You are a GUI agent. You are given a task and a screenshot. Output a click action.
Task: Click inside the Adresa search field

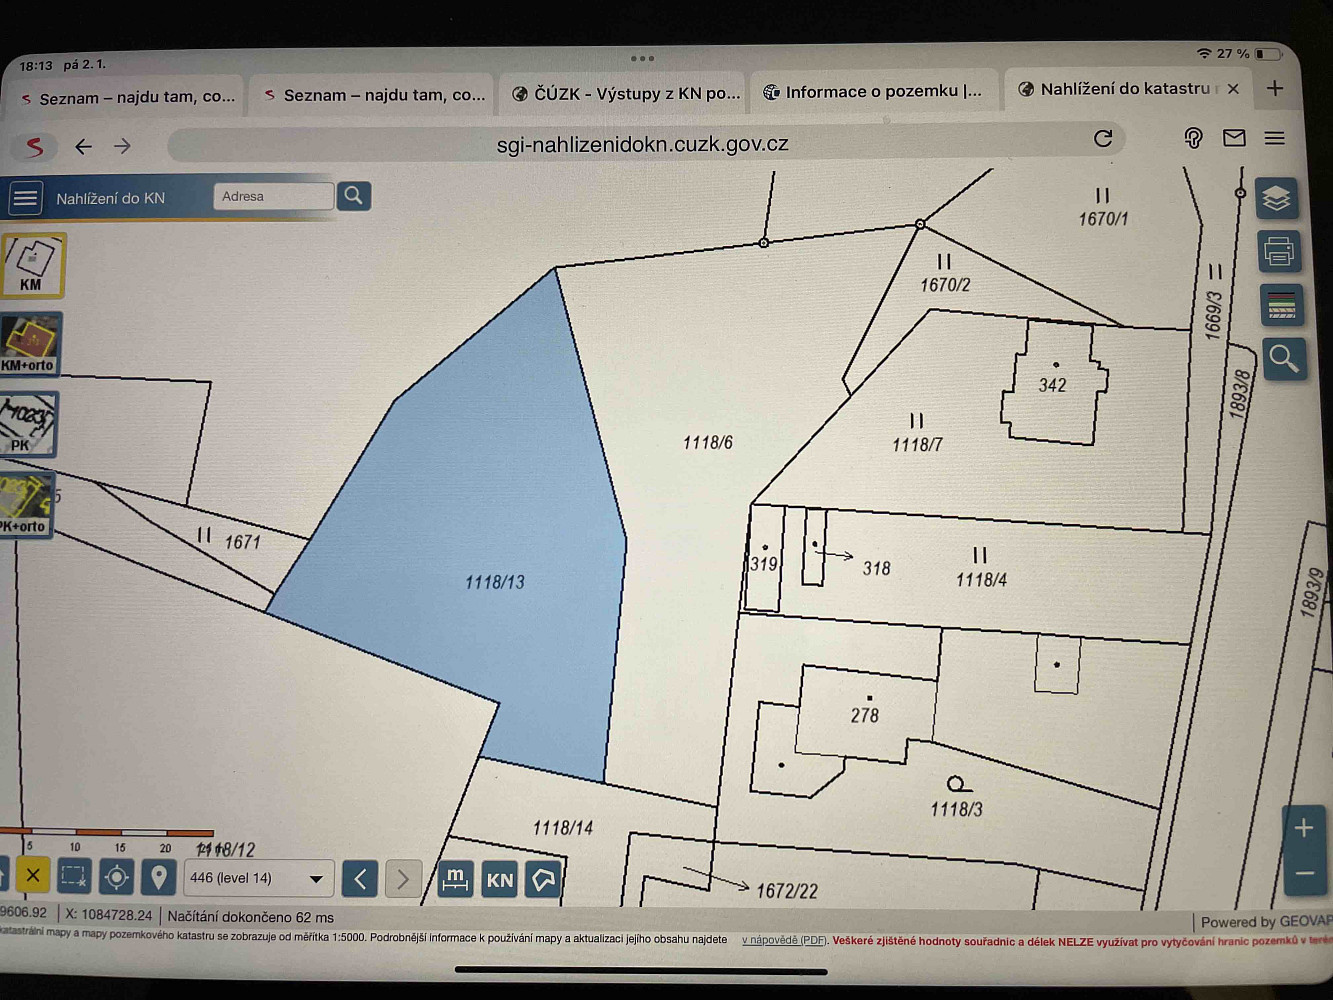tap(273, 196)
